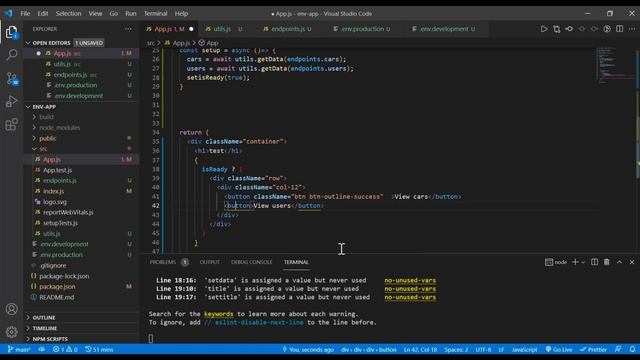Add a new terminal with plus icon

575,262
